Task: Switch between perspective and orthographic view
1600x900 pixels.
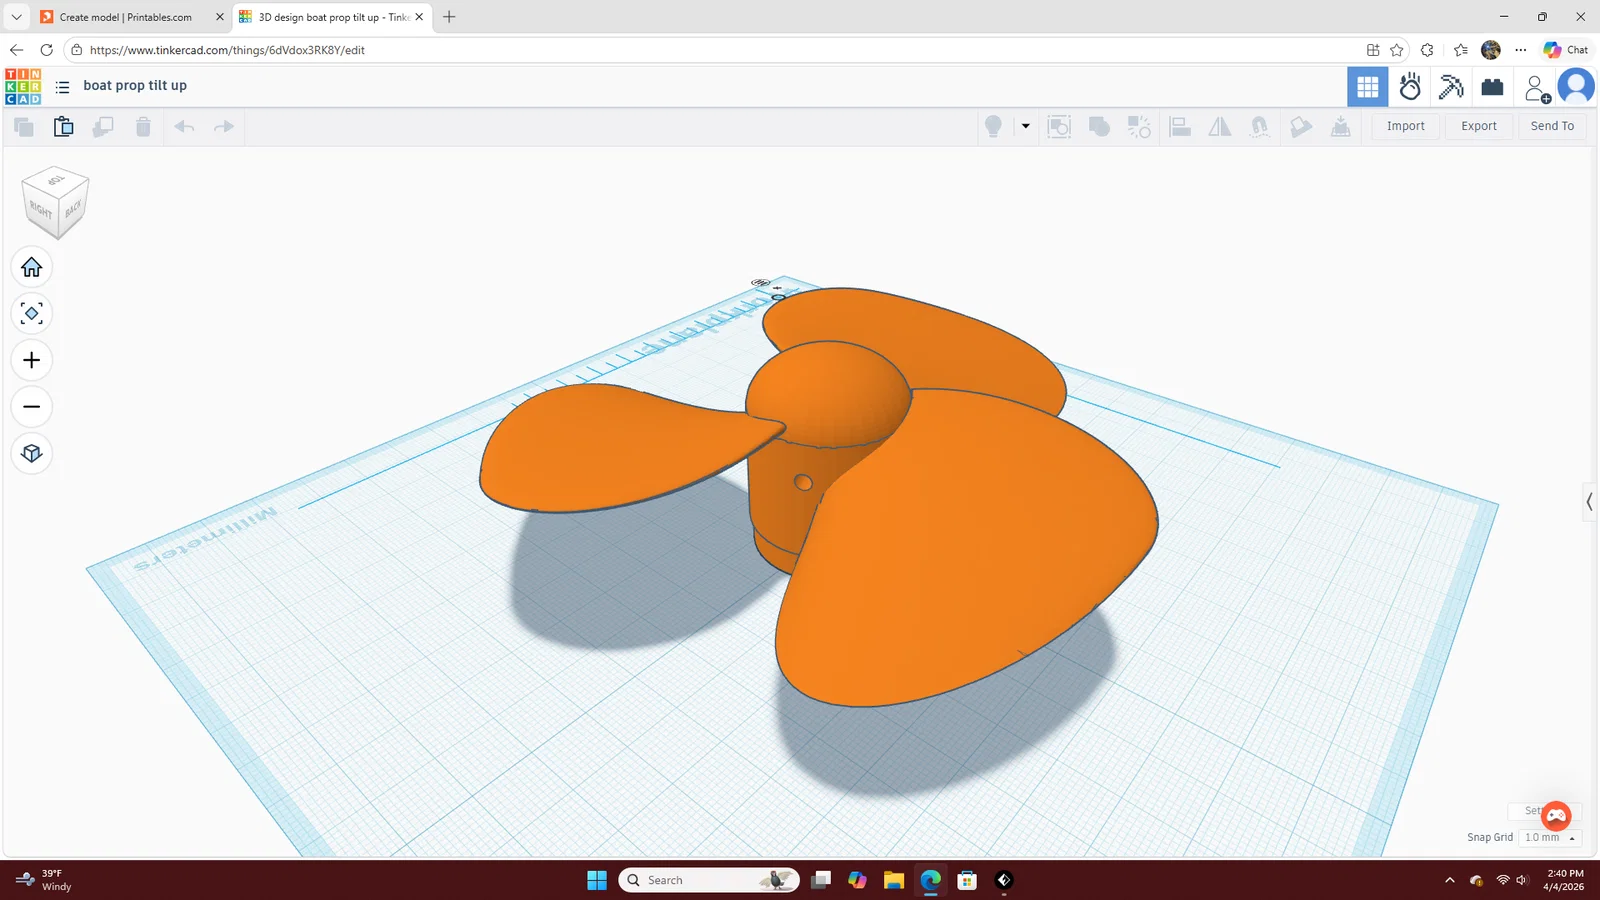Action: pyautogui.click(x=32, y=453)
